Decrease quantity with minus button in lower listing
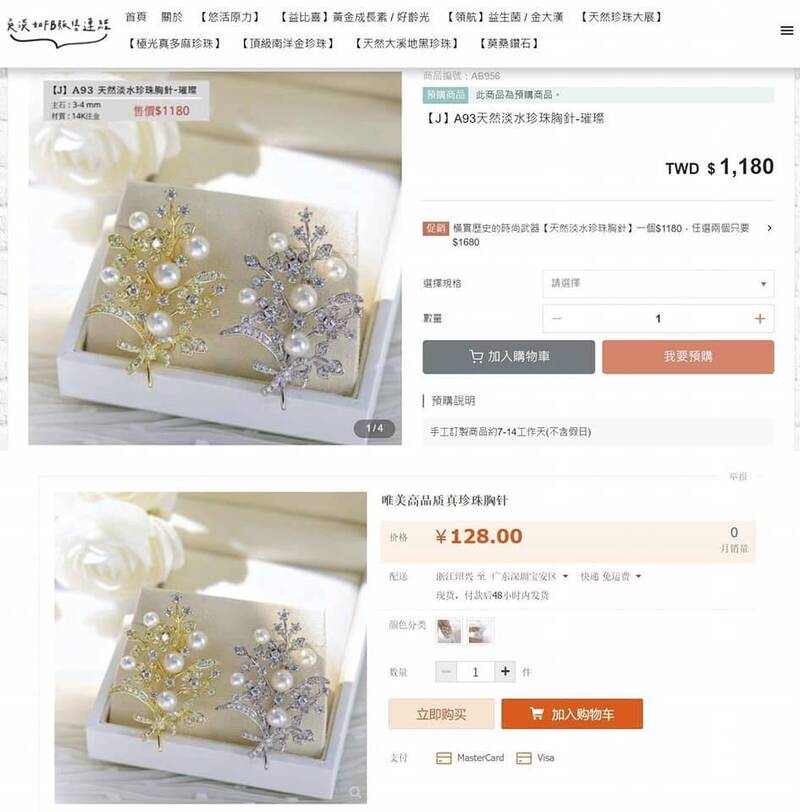 pos(445,672)
